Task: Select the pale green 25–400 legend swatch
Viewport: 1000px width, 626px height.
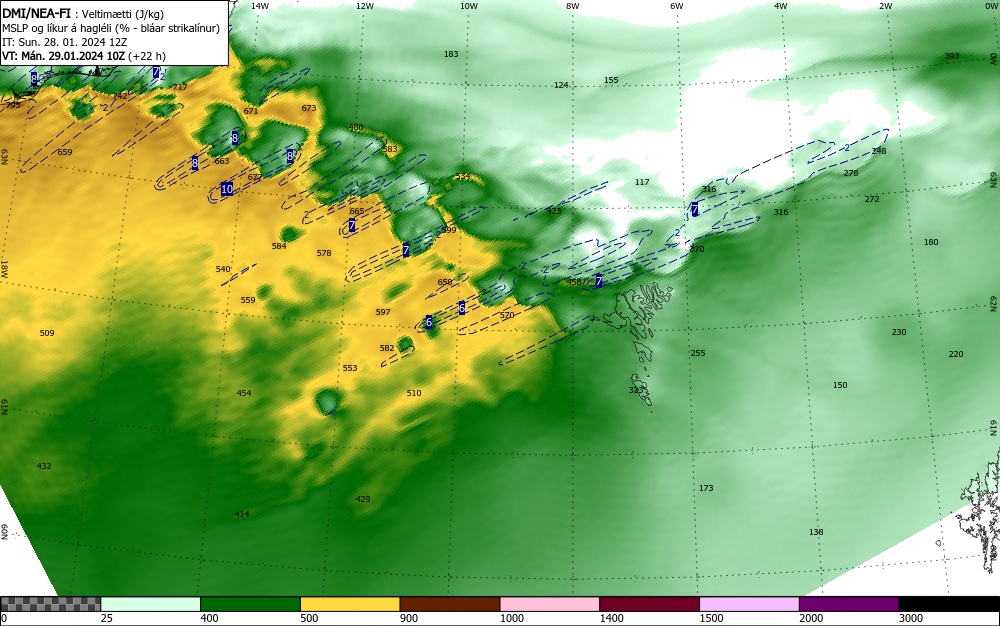Action: [151, 604]
